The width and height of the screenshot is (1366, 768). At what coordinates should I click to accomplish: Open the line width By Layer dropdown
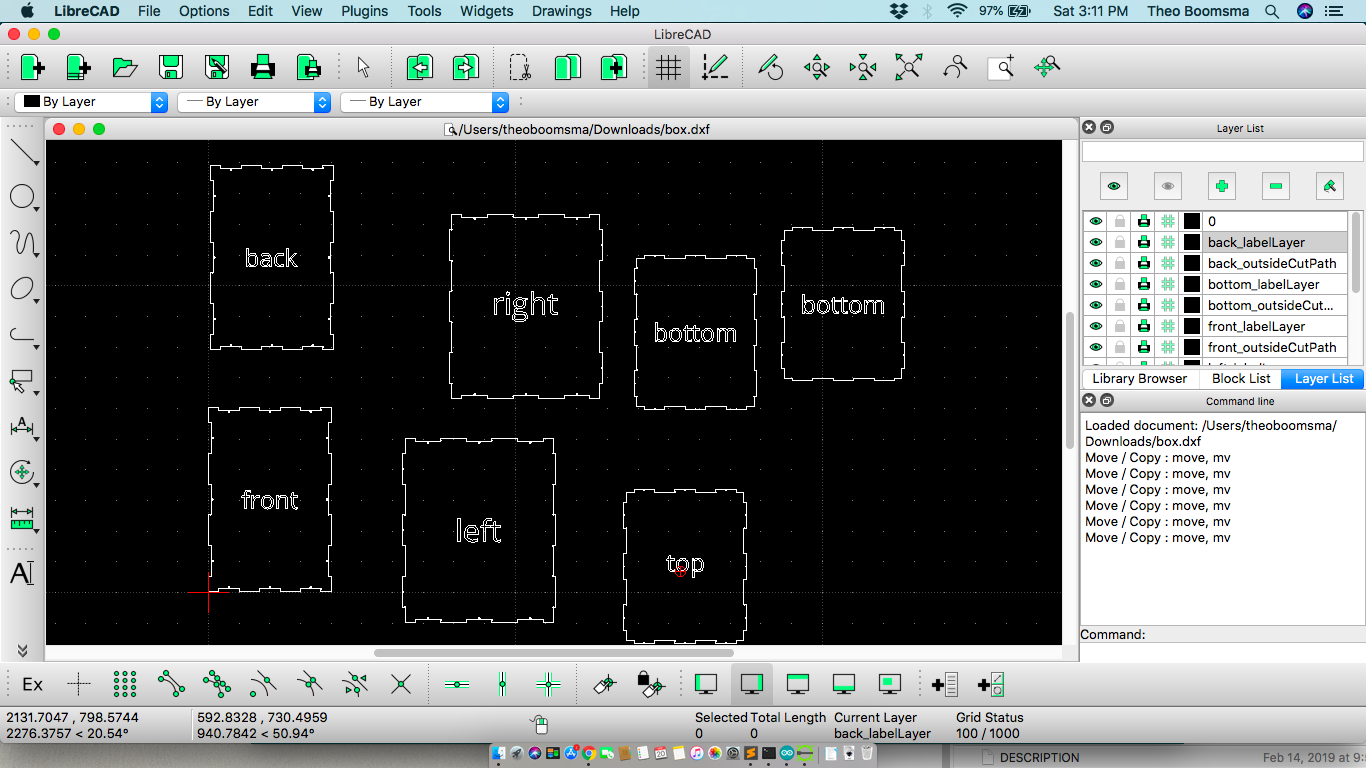[x=254, y=102]
